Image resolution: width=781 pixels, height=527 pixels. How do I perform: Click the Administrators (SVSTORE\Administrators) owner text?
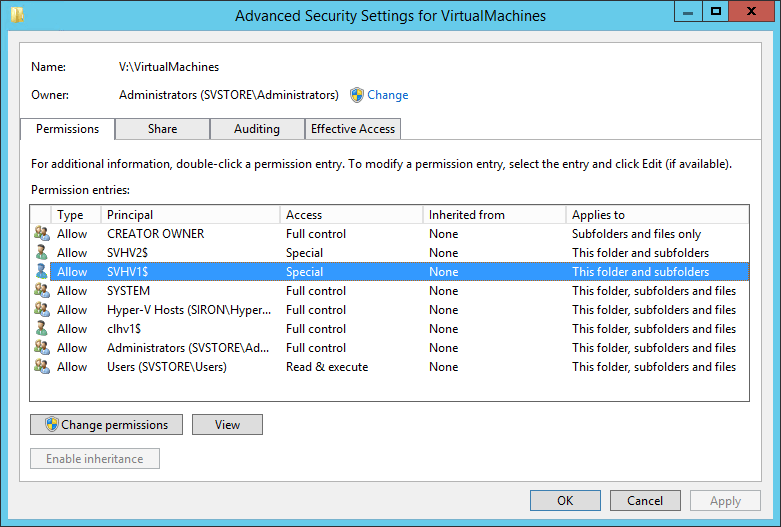[x=229, y=95]
